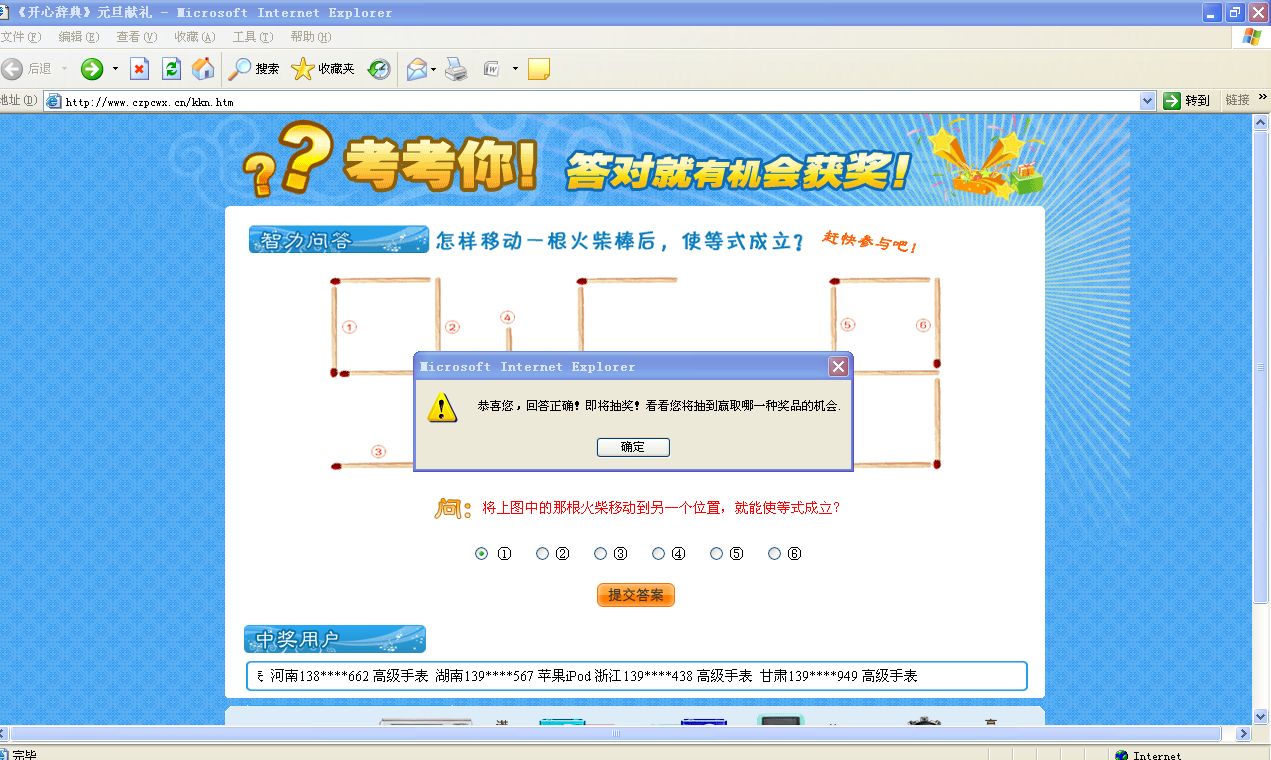Viewport: 1271px width, 760px height.
Task: Select answer option ⑥
Action: 774,553
